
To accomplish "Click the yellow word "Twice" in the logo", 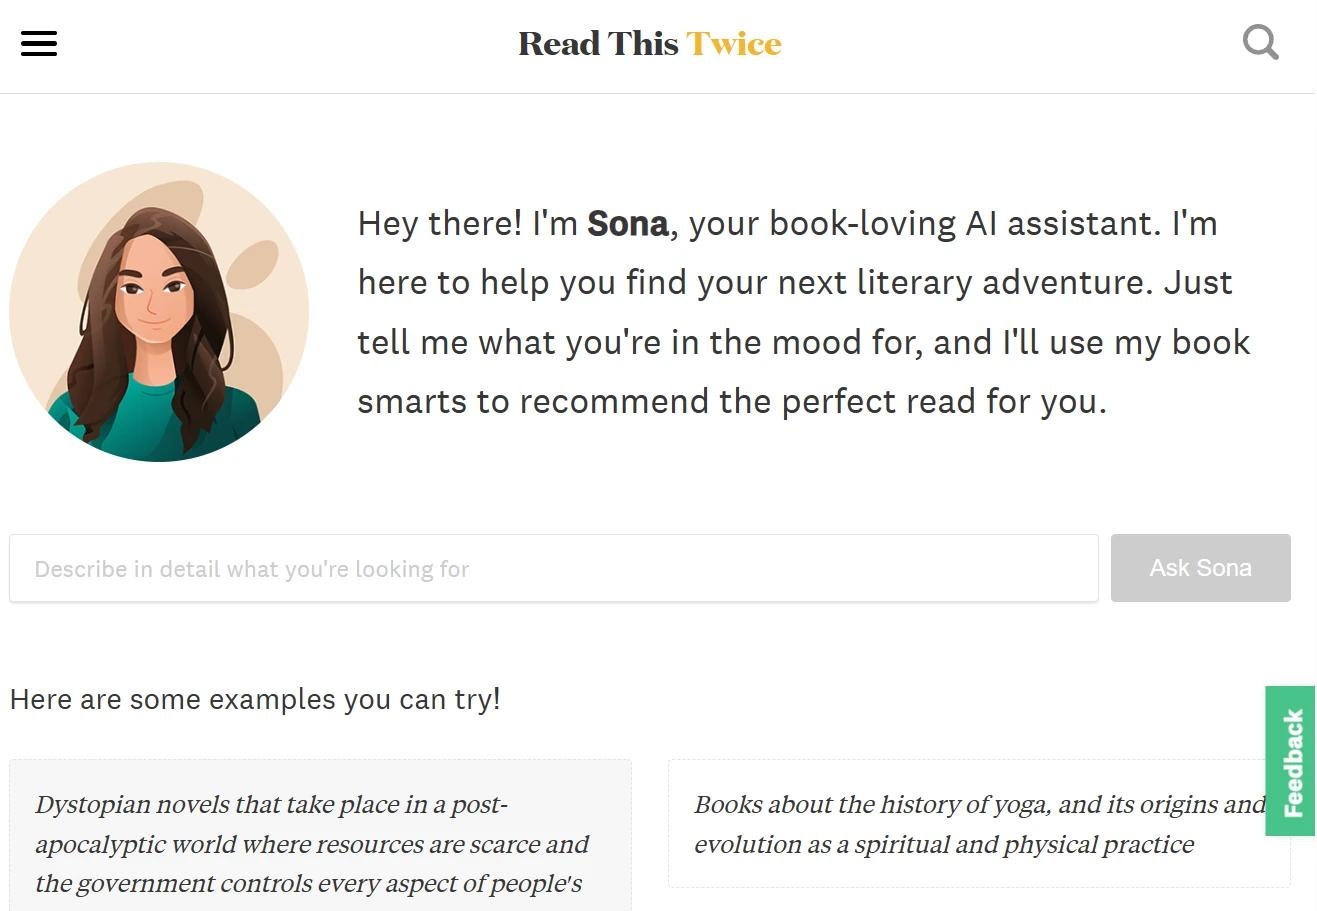I will click(x=734, y=44).
